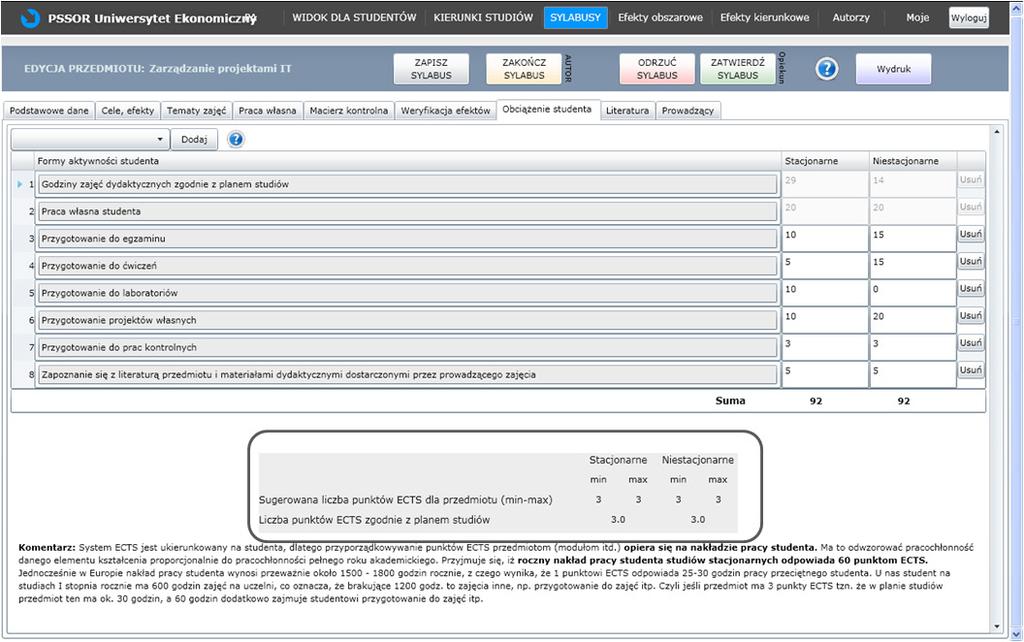Image resolution: width=1024 pixels, height=642 pixels.
Task: Click Stacjonarne hours for Przygotowanie projektów własnych
Action: (x=825, y=320)
